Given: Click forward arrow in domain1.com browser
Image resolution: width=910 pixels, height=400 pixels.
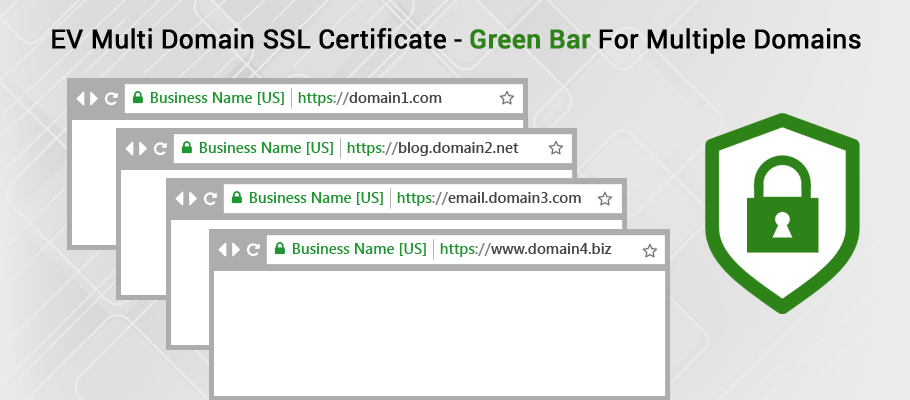Looking at the screenshot, I should pyautogui.click(x=95, y=98).
